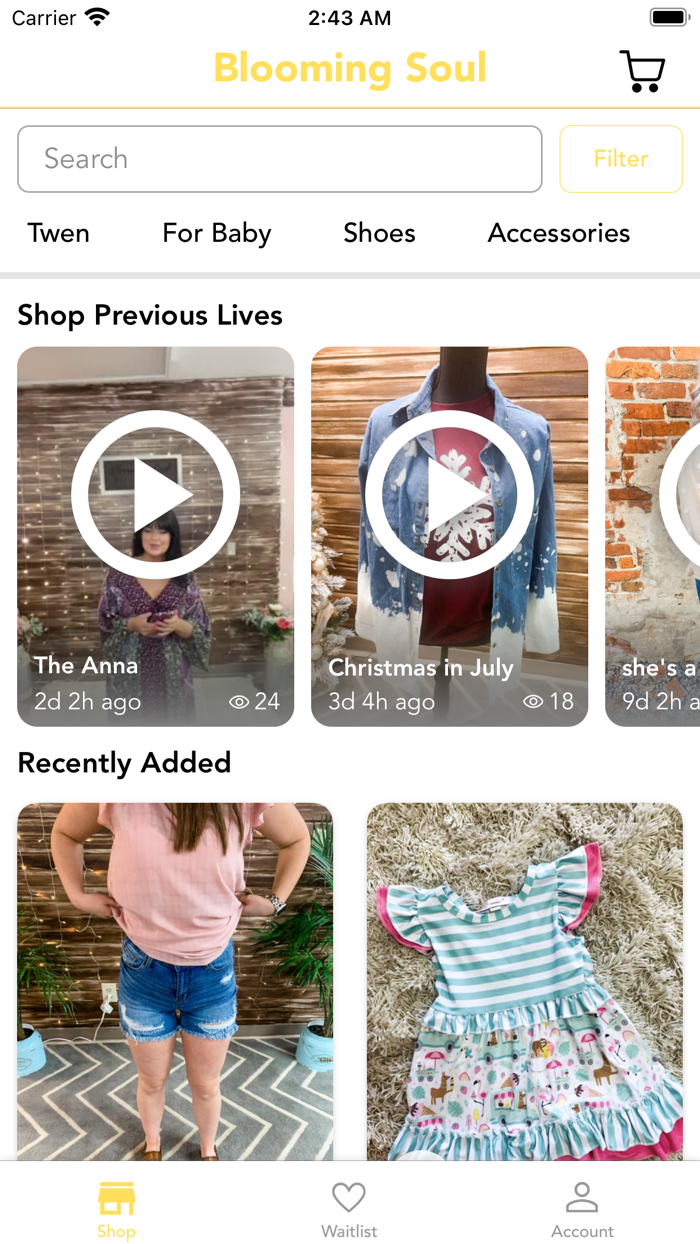Viewport: 700px width, 1244px height.
Task: Browse the Accessories category
Action: [x=559, y=233]
